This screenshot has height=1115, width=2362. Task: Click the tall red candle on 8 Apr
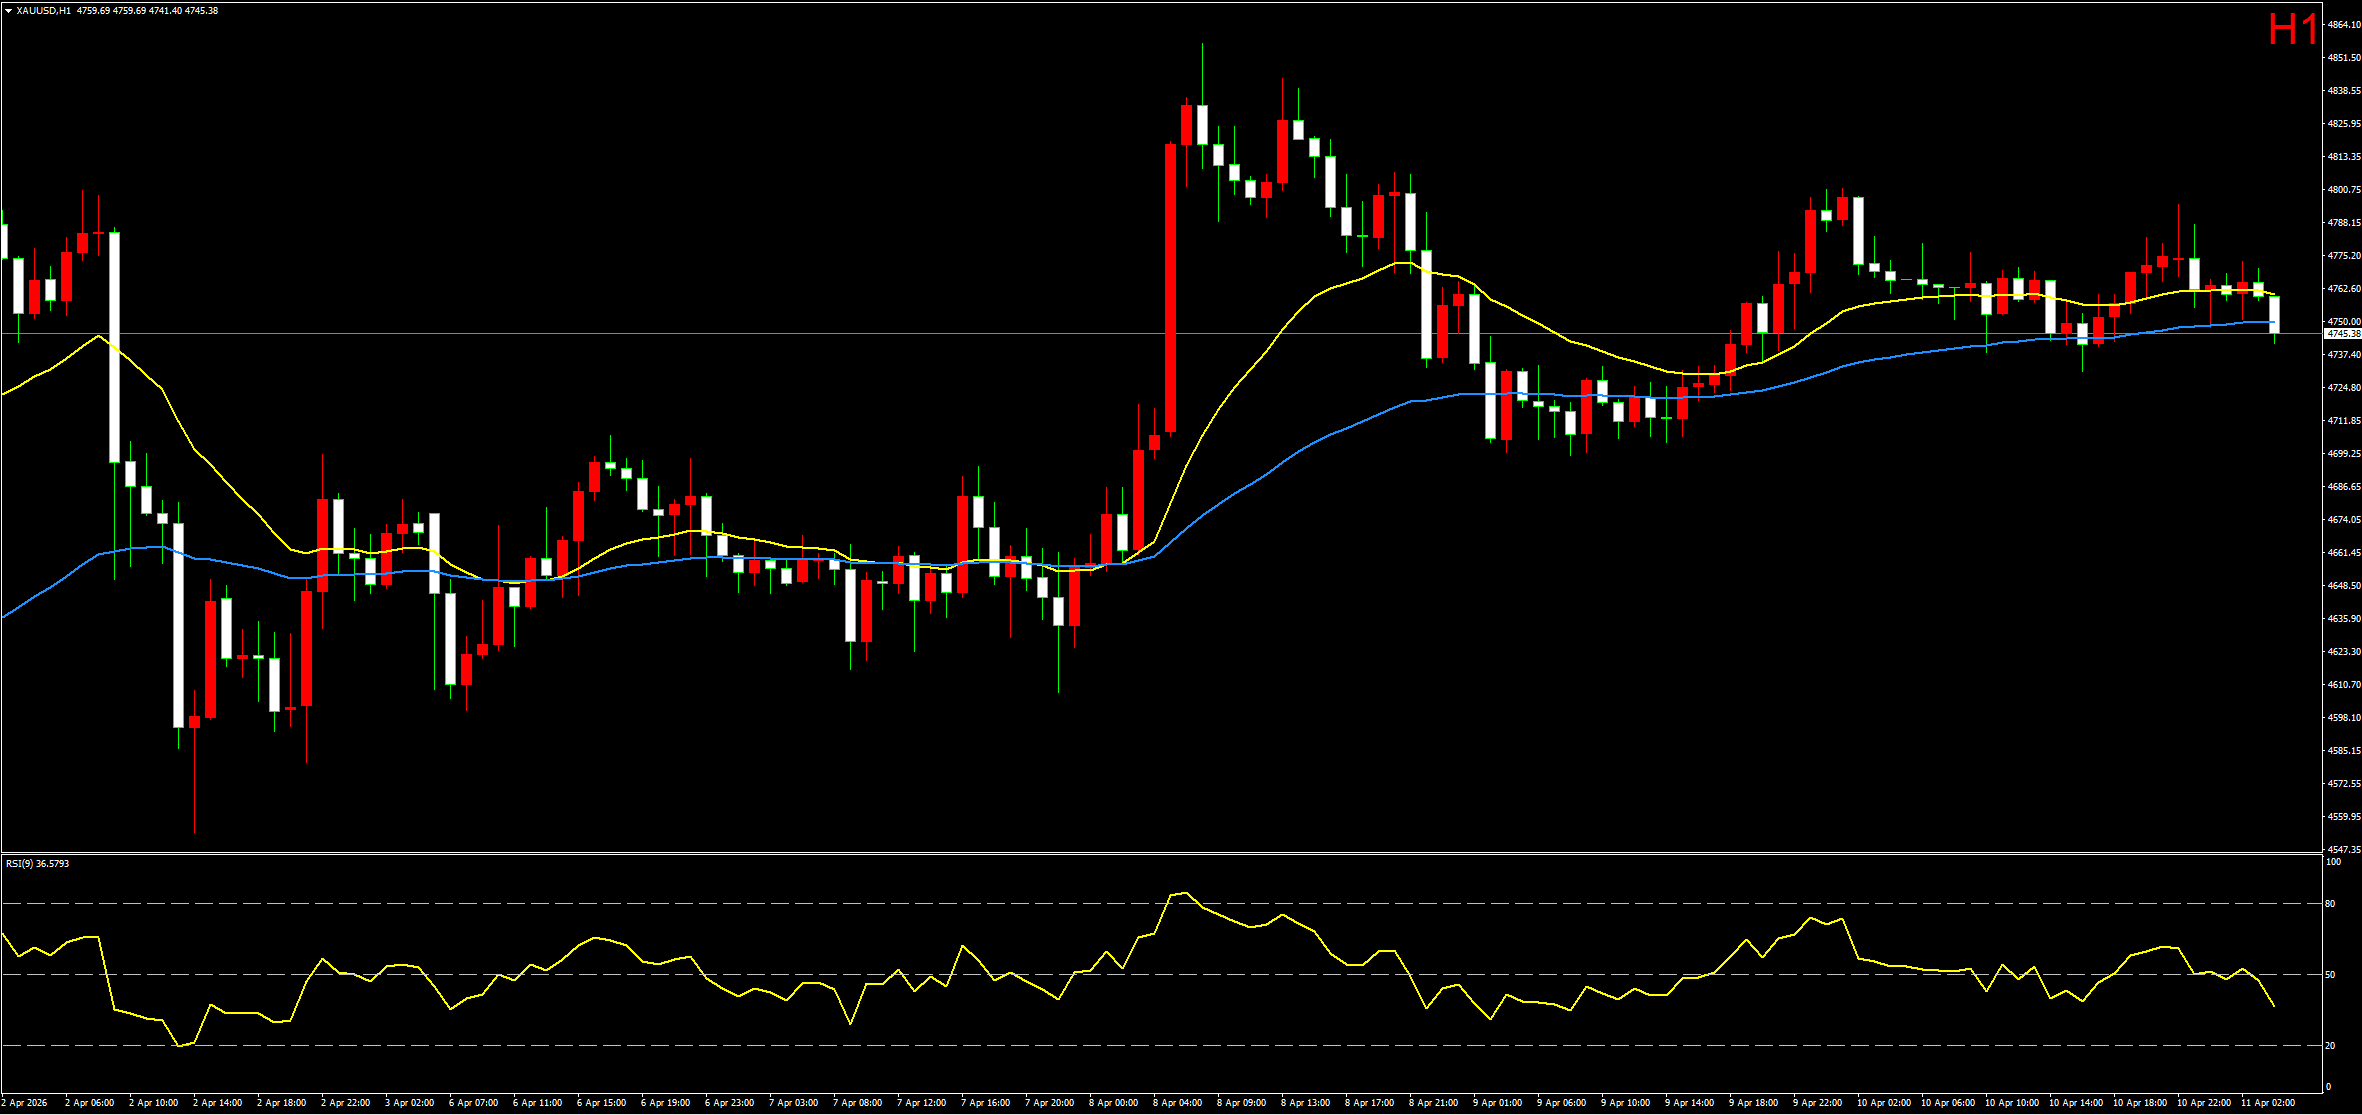(x=1170, y=290)
